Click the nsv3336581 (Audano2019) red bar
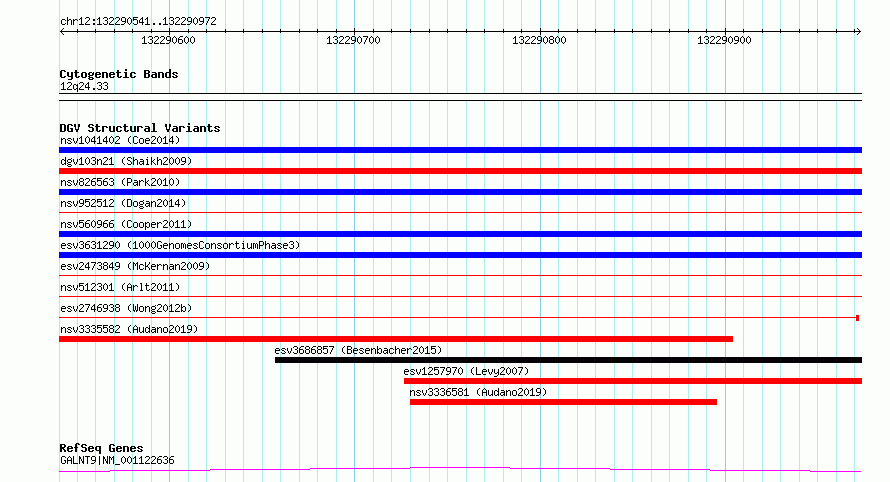 [x=563, y=402]
